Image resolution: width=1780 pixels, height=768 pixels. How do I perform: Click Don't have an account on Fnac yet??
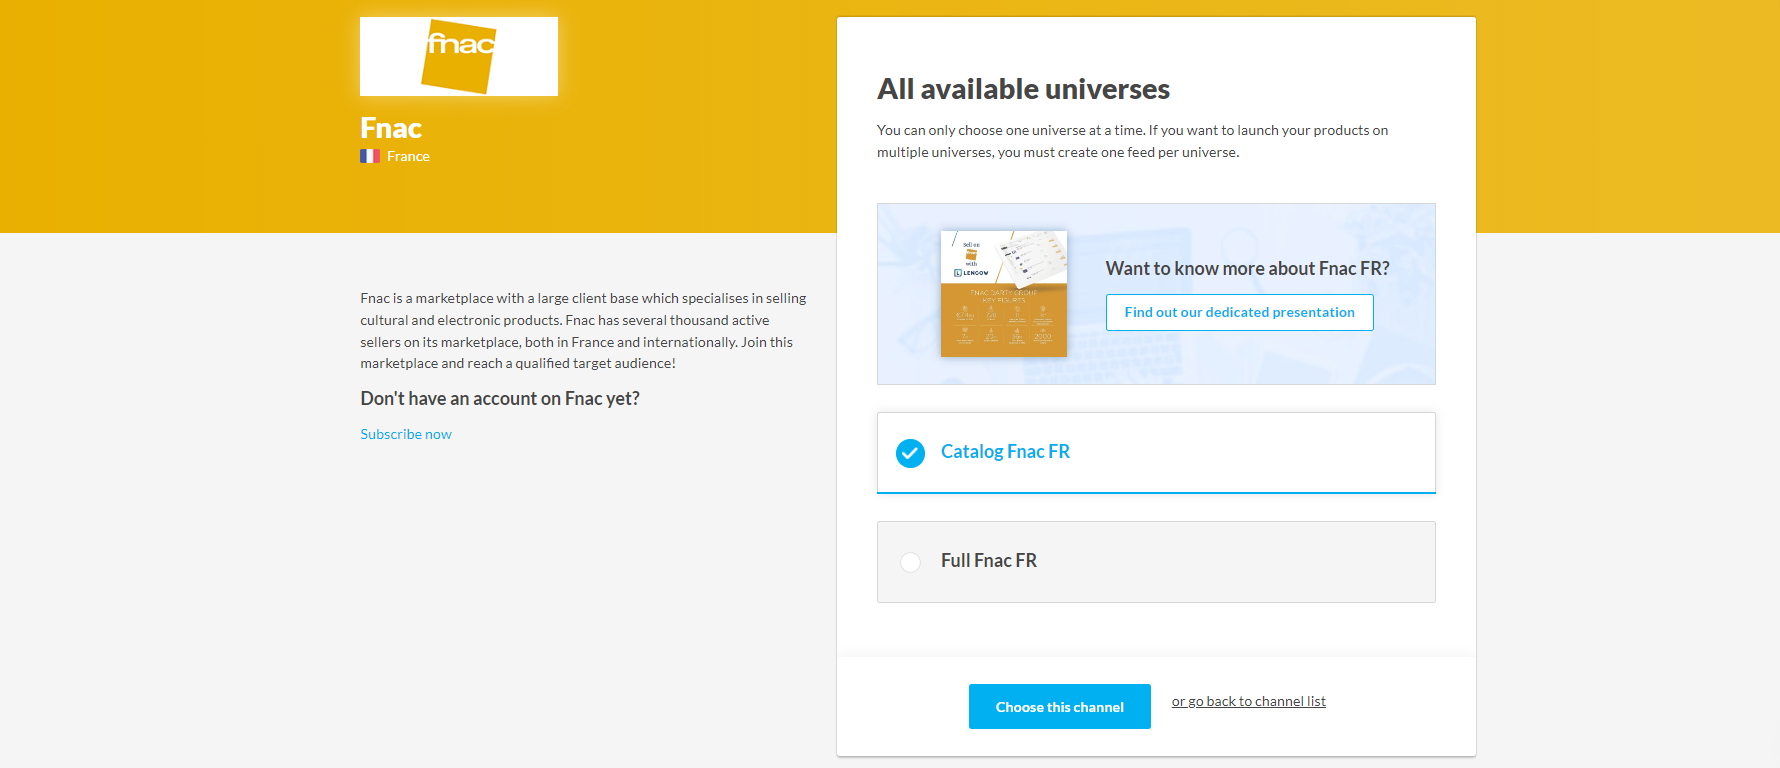(500, 398)
